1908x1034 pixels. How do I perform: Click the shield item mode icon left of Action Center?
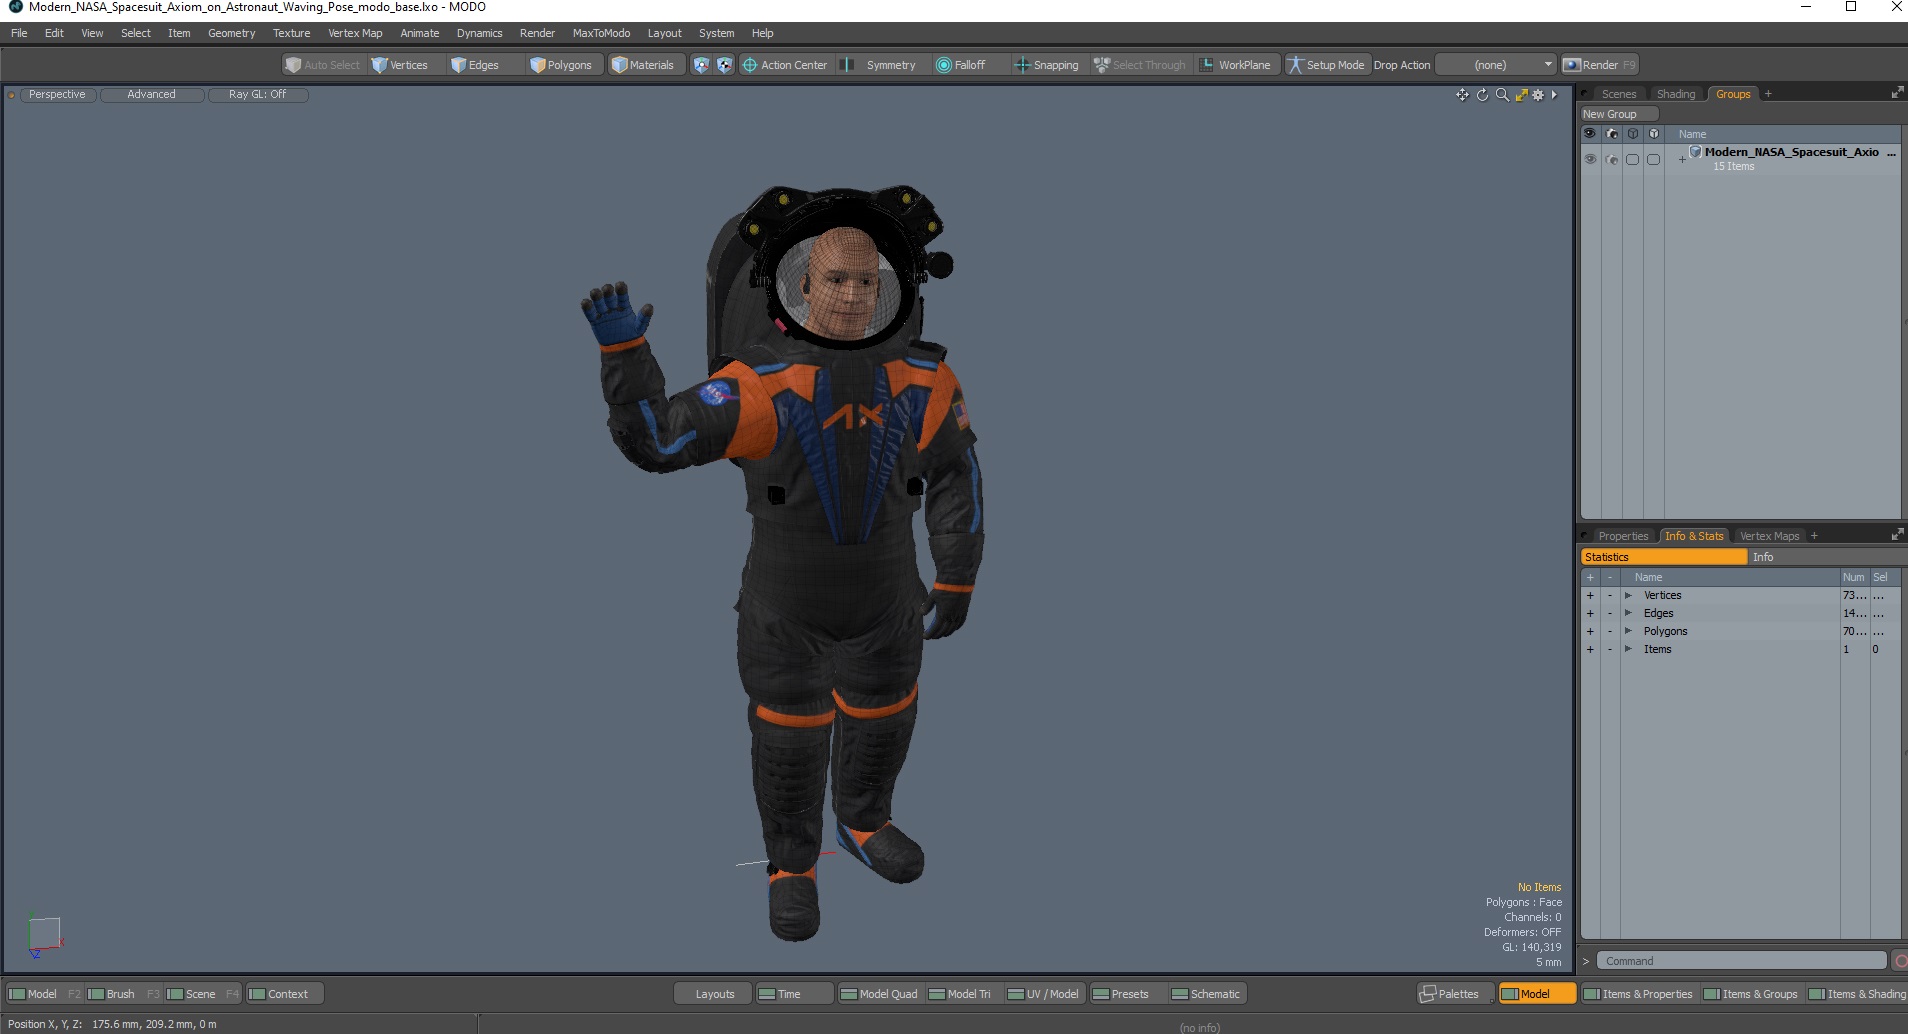[701, 65]
